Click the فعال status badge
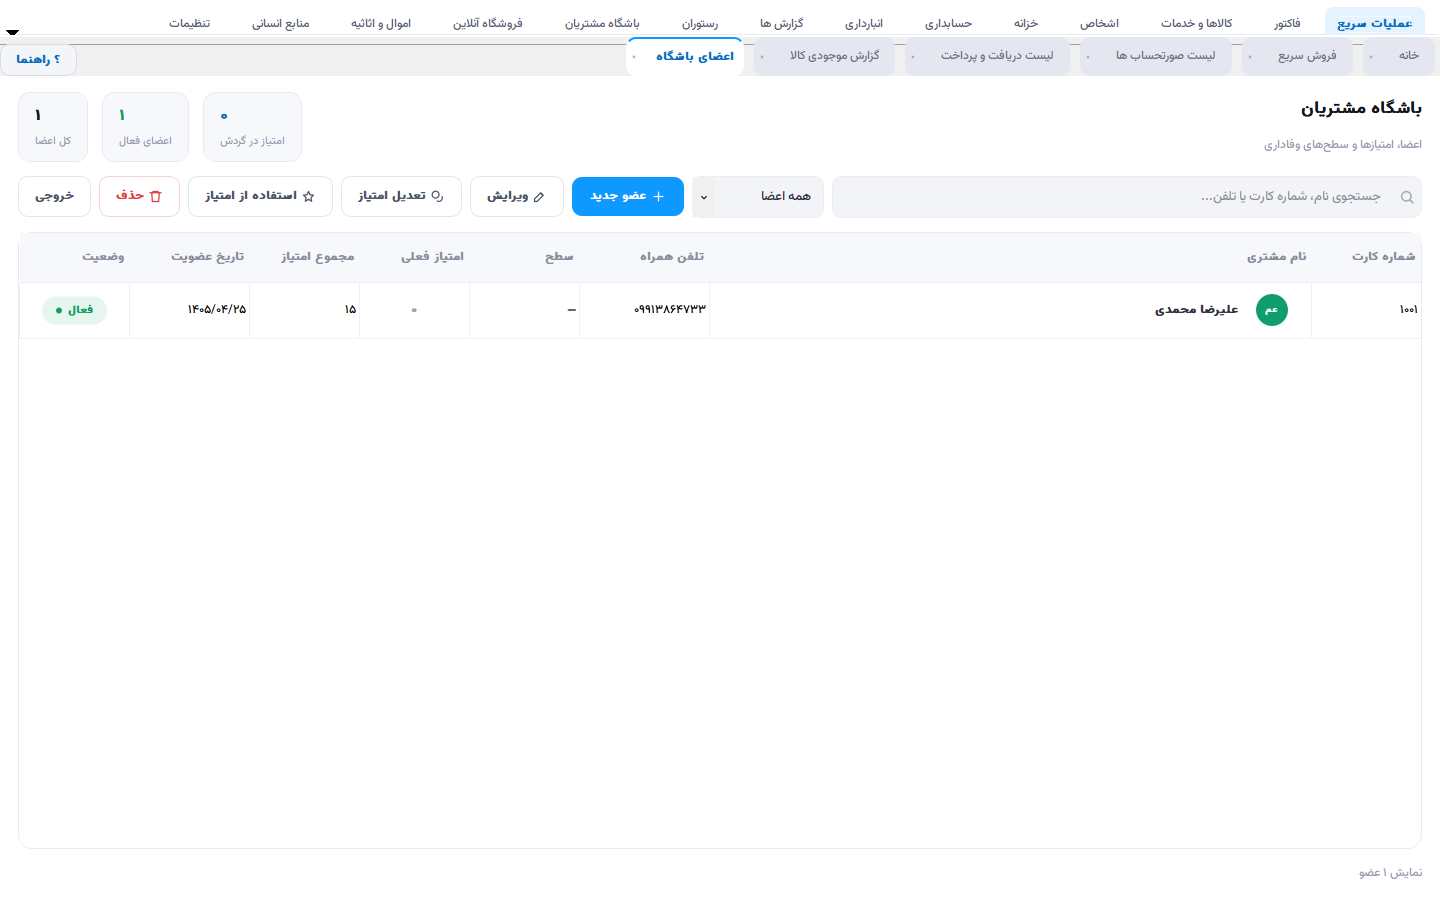 (74, 310)
